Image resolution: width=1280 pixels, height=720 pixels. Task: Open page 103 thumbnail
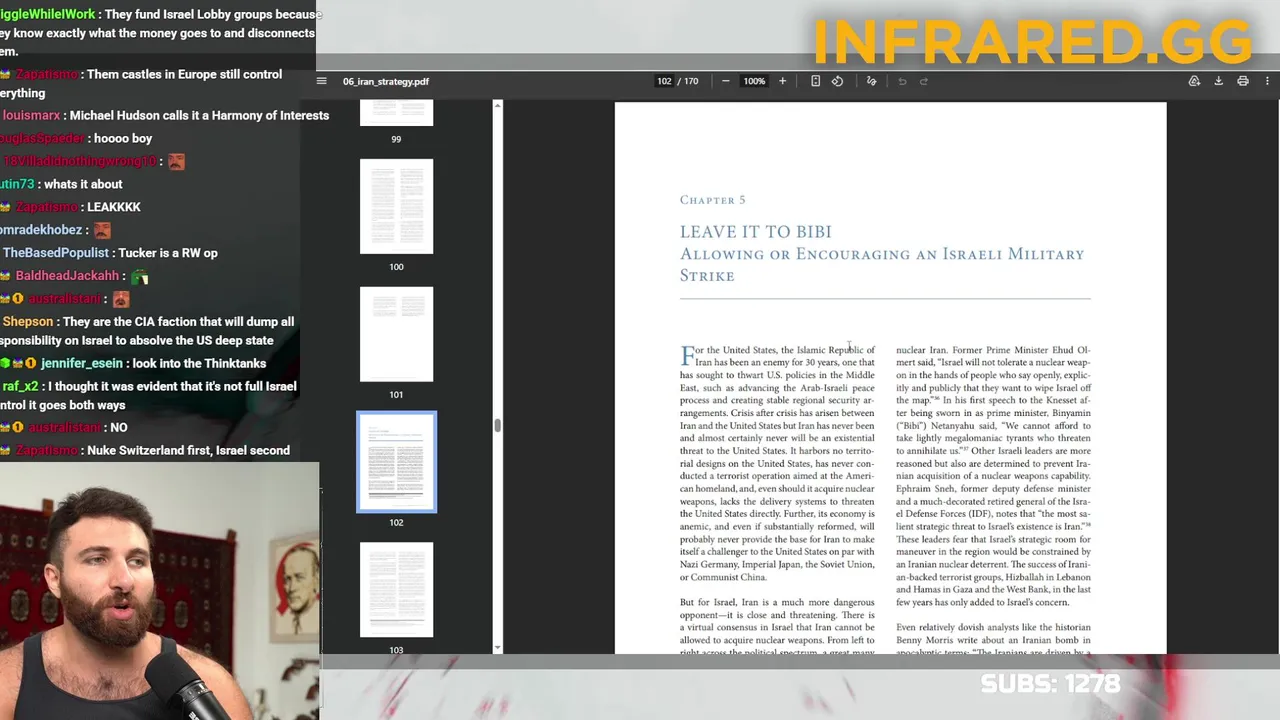point(397,590)
